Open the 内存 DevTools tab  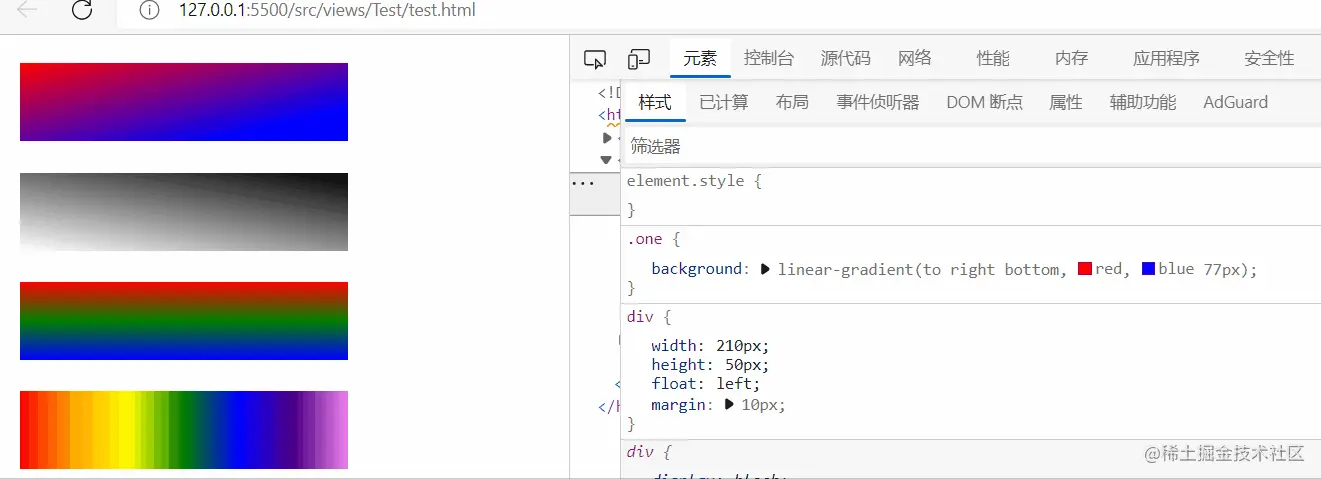click(x=1071, y=59)
